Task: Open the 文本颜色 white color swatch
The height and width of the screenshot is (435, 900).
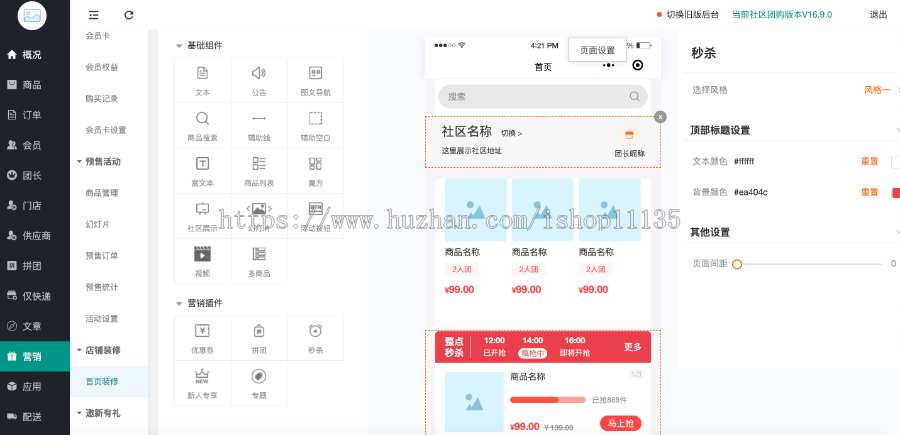Action: [895, 162]
